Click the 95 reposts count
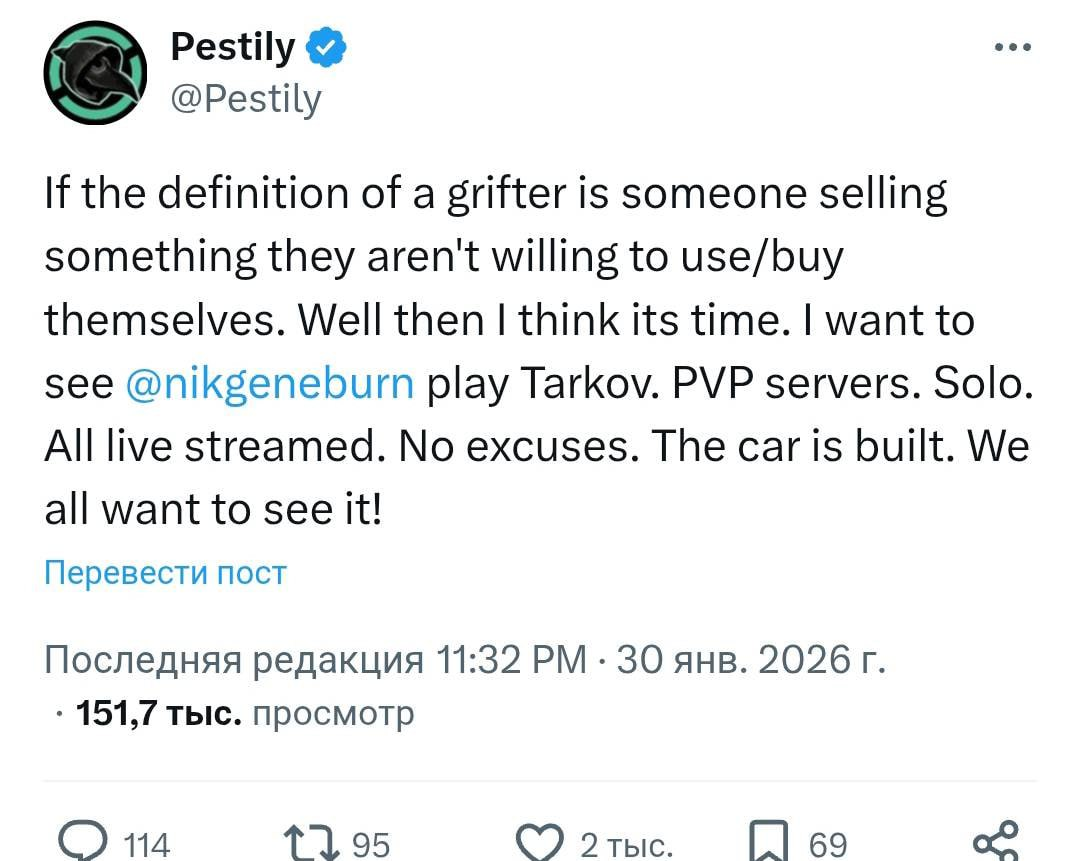This screenshot has height=861, width=1080. 371,845
